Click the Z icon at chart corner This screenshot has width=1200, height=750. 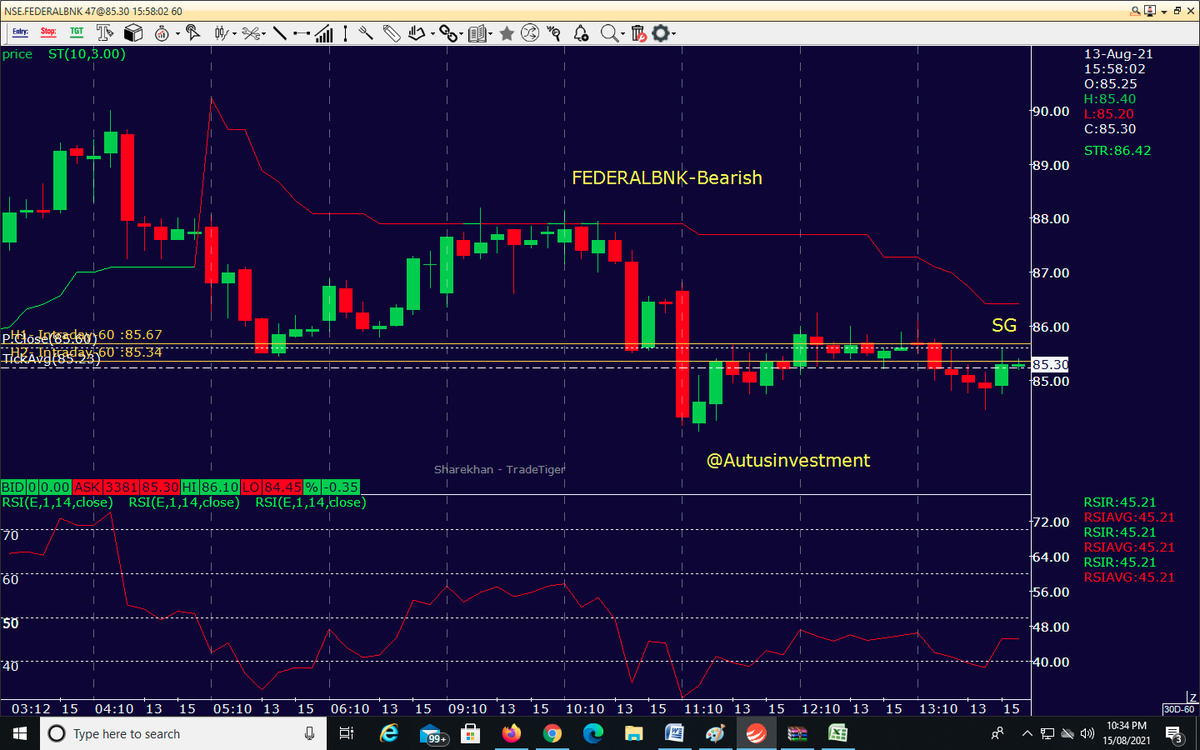(x=1192, y=696)
